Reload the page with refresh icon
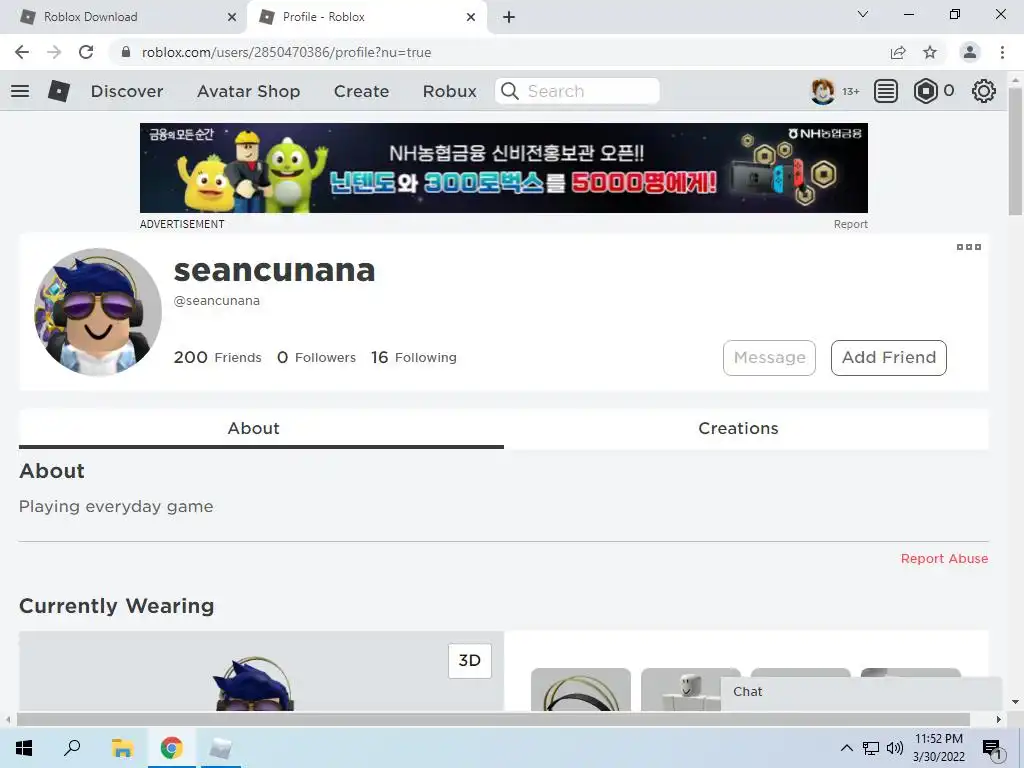The width and height of the screenshot is (1024, 768). click(x=86, y=52)
